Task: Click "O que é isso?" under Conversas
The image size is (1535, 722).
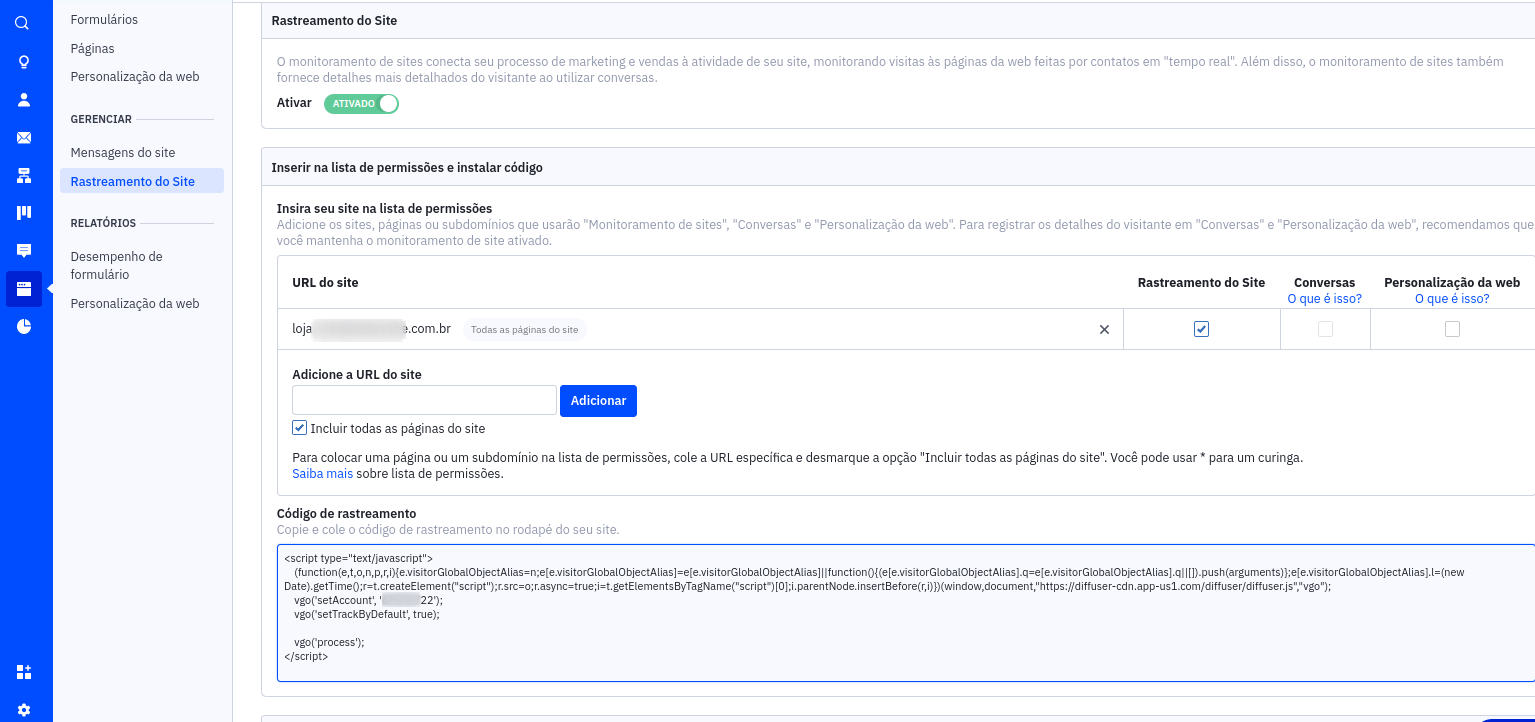Action: point(1324,299)
